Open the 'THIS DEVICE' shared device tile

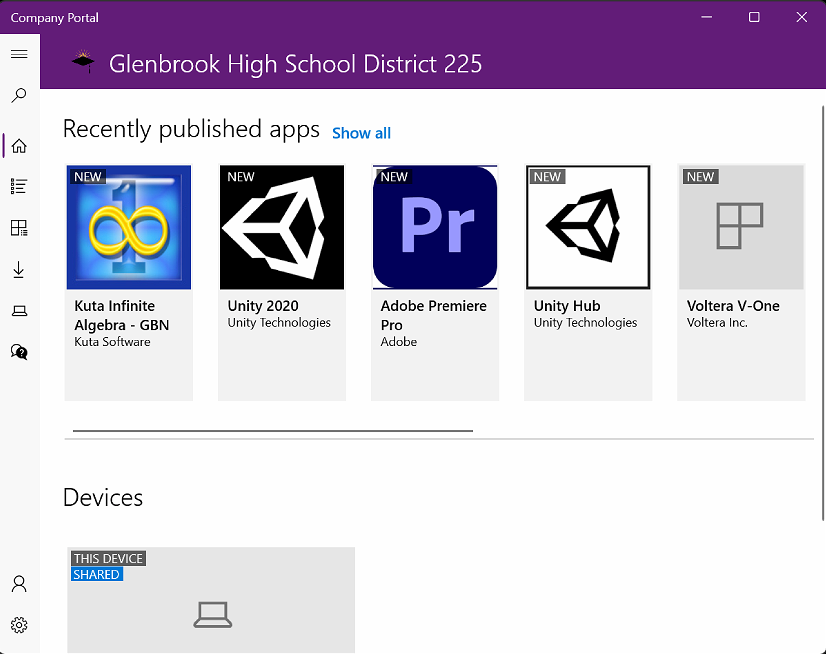pos(211,600)
